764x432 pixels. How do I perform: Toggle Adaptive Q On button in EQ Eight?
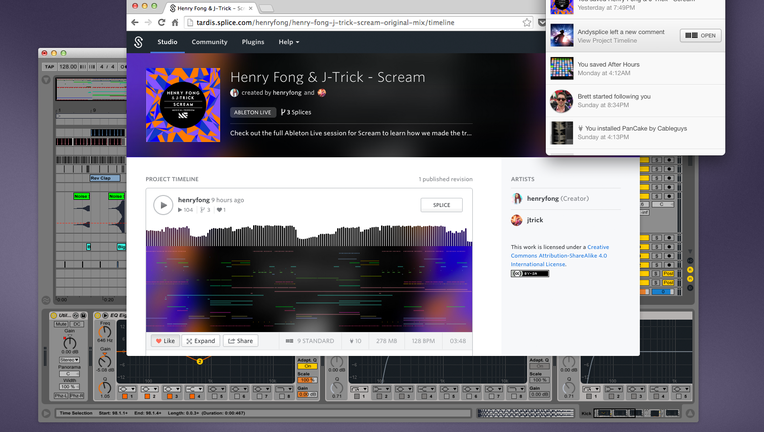[x=307, y=366]
